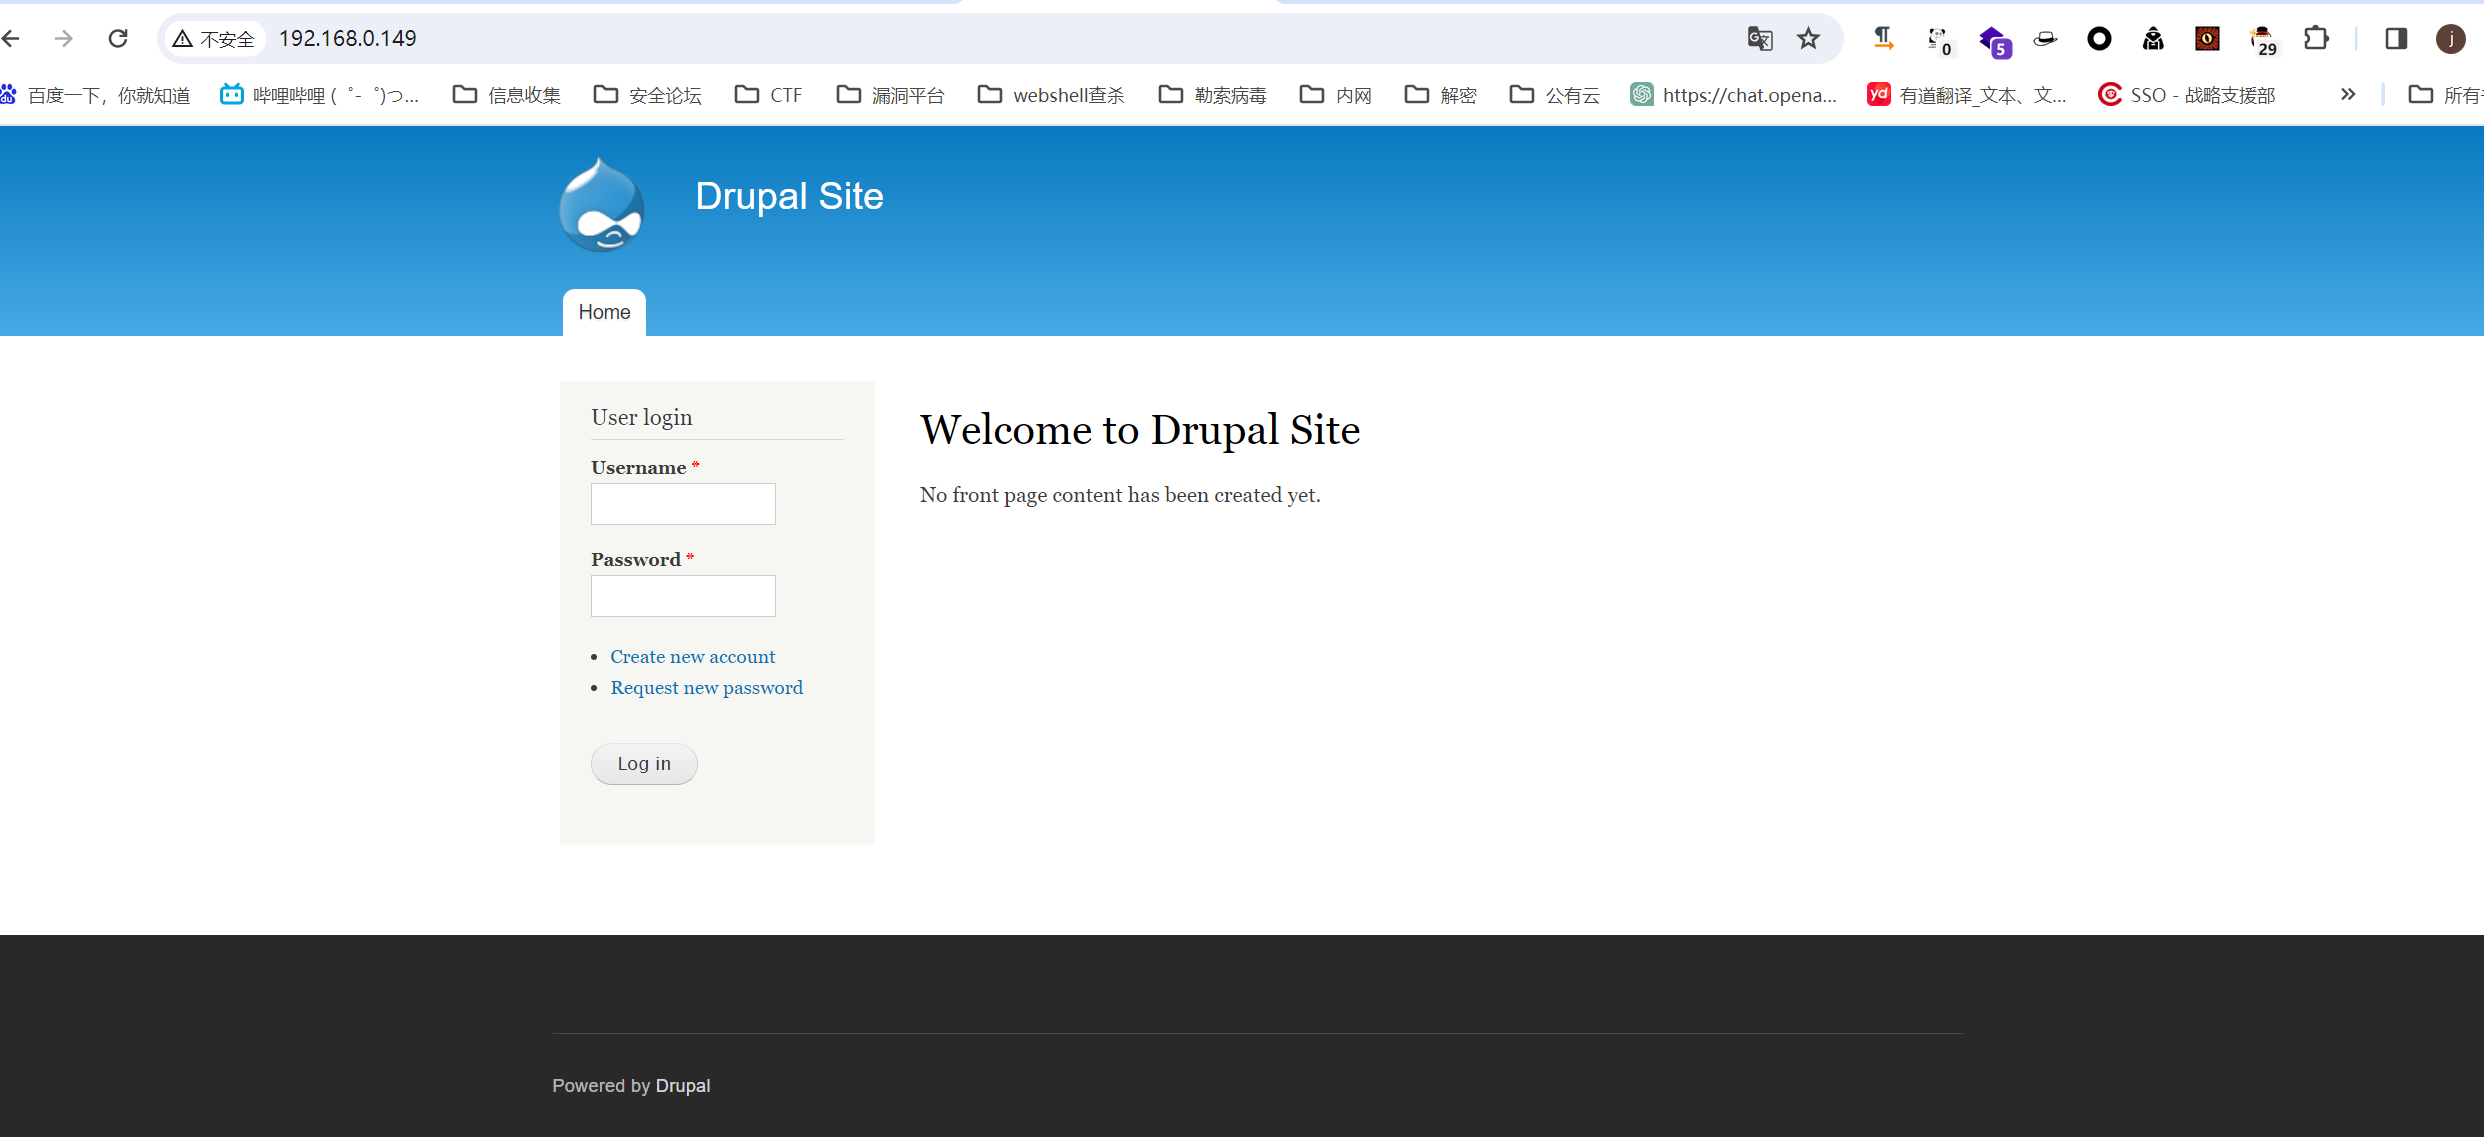Viewport: 2484px width, 1137px height.
Task: Select the Home tab
Action: pos(604,312)
